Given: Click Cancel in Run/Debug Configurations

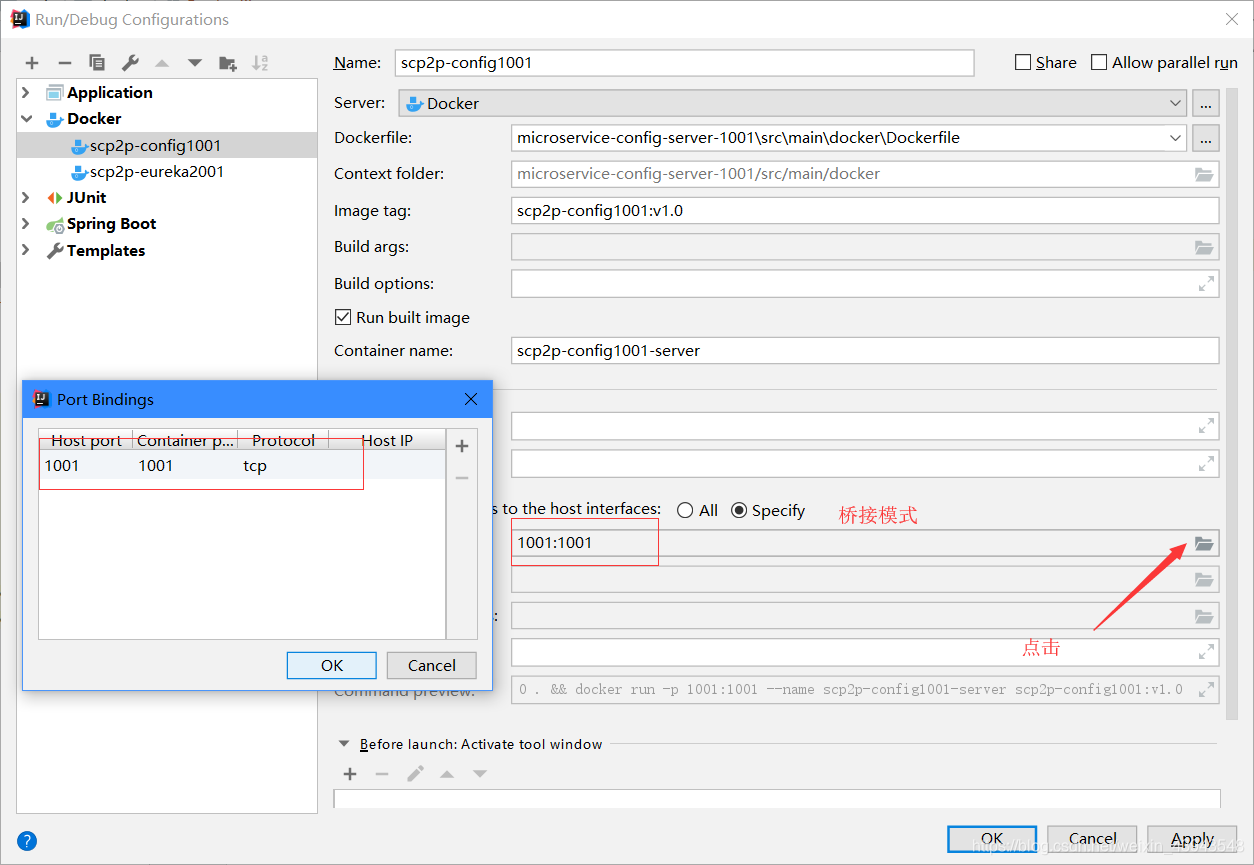Looking at the screenshot, I should click(x=1092, y=839).
